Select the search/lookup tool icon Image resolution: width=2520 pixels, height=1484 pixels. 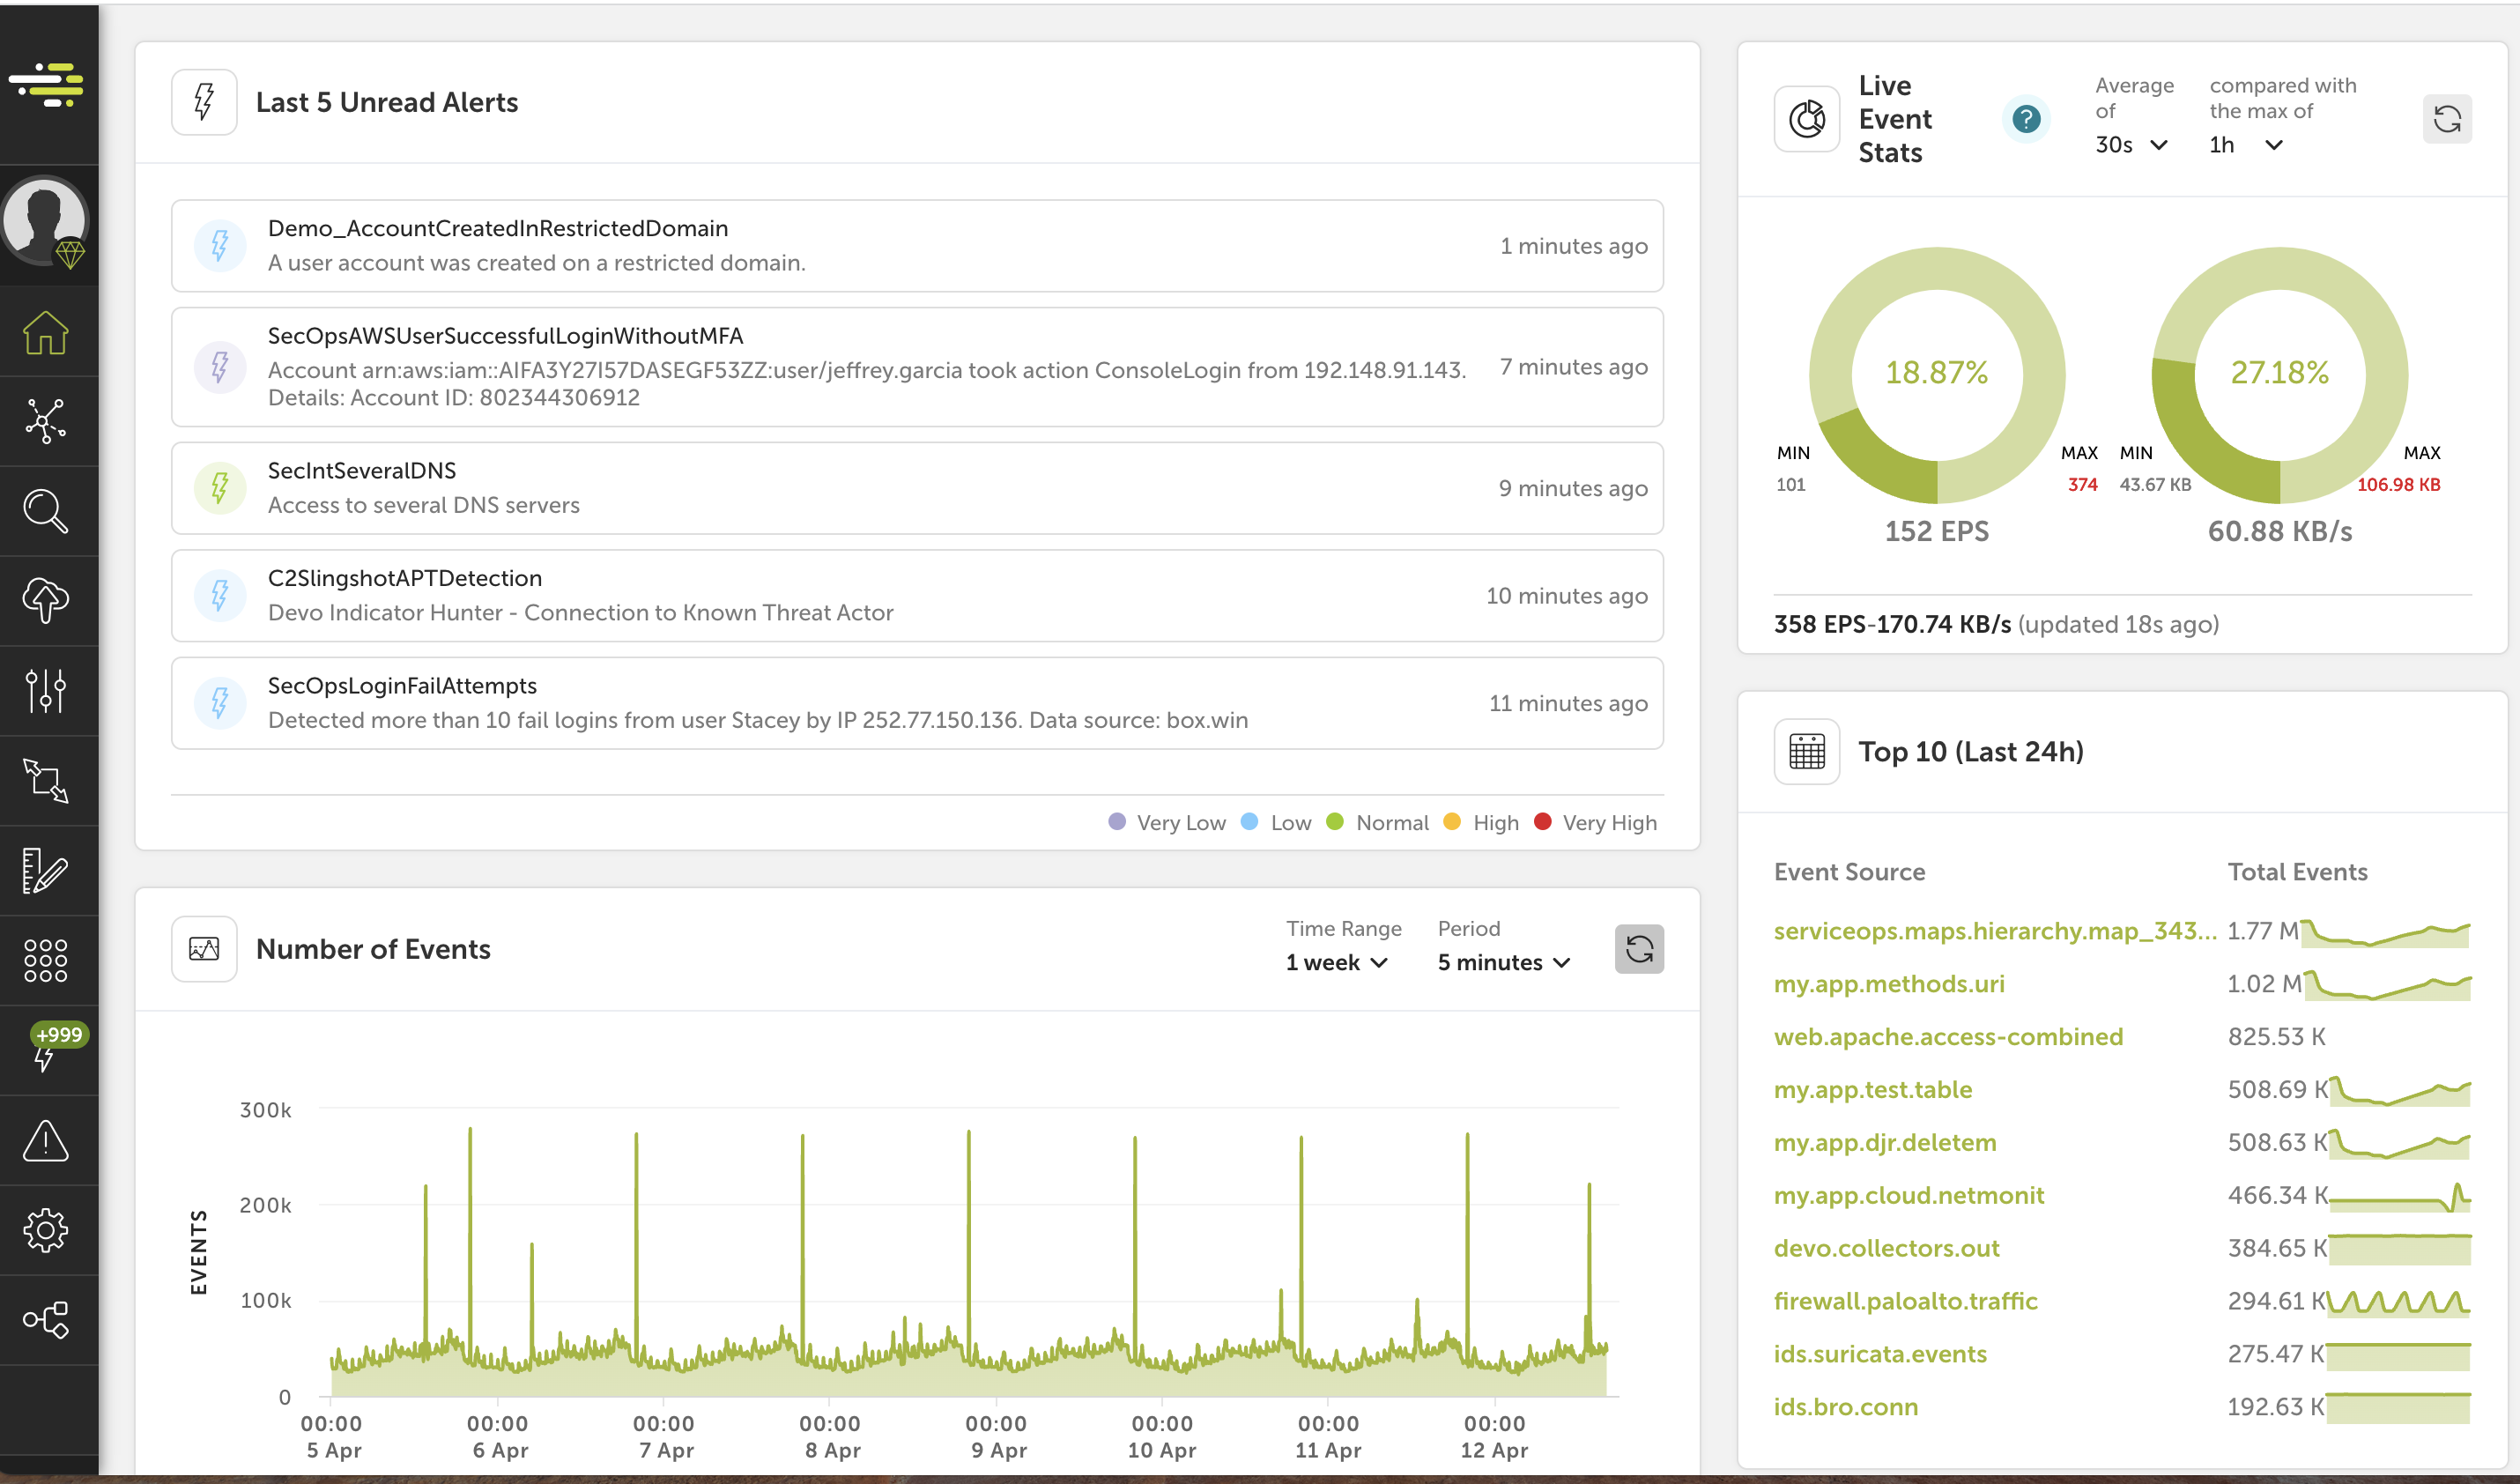click(49, 512)
